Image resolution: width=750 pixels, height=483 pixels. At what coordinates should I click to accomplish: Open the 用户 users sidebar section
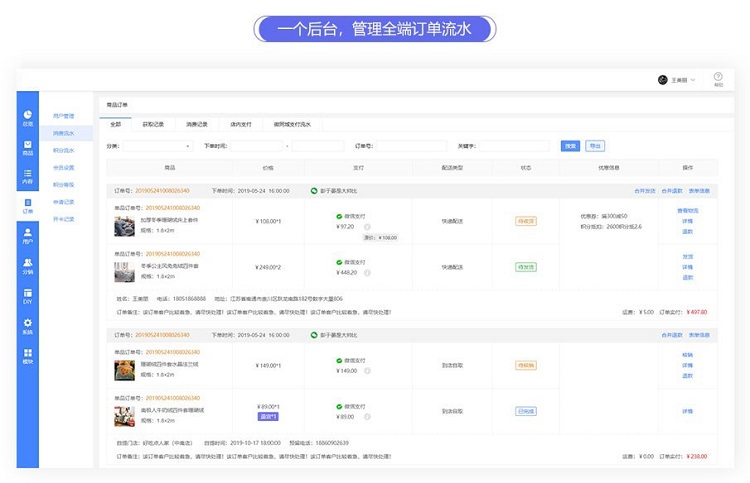click(28, 236)
